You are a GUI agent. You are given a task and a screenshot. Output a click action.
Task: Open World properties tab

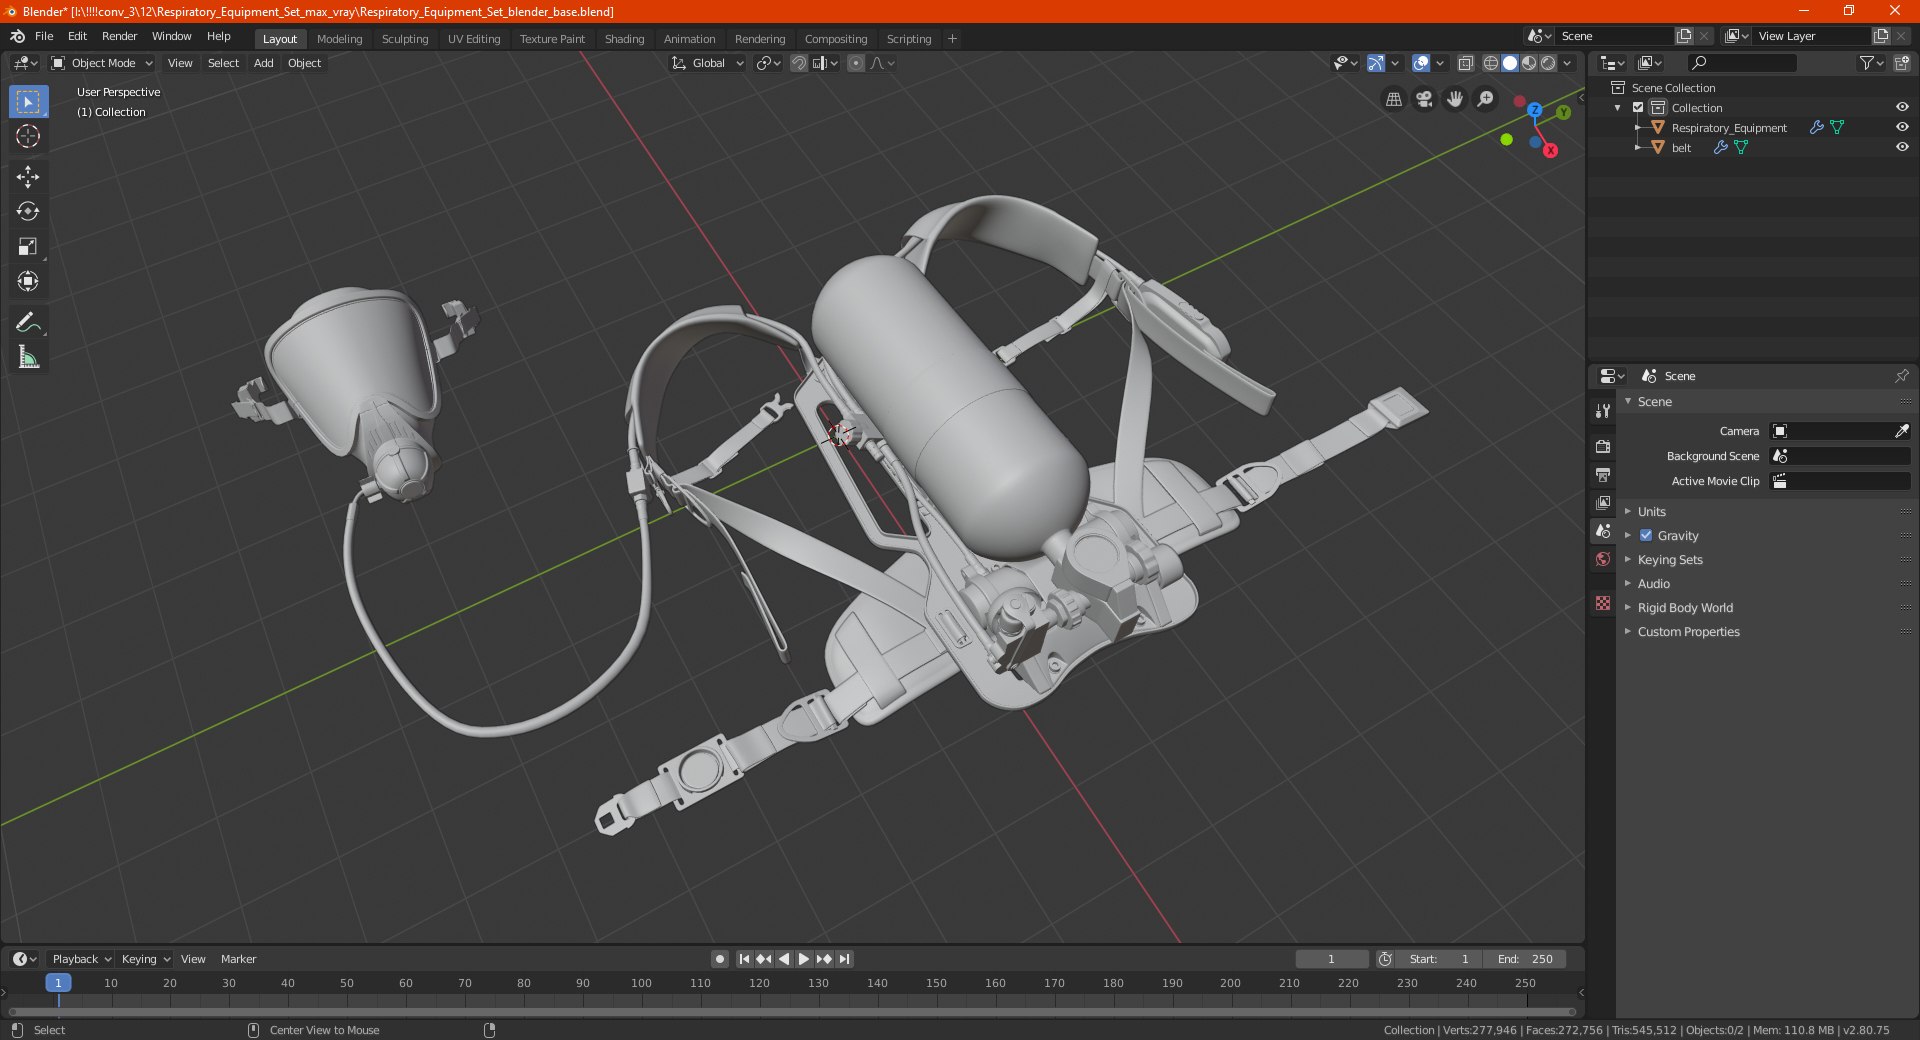[1603, 559]
